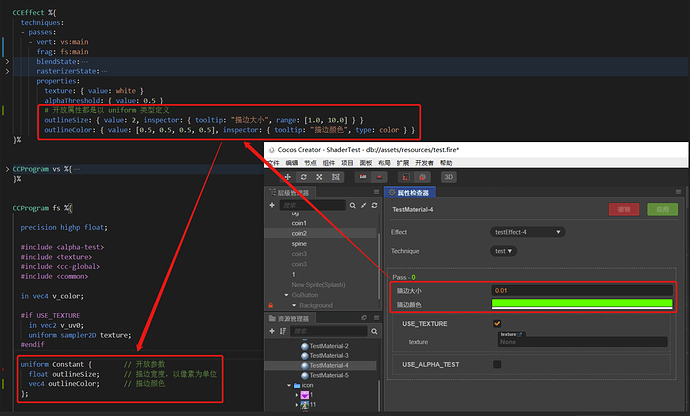Viewport: 690px width, 416px height.
Task: Create an asset with assets plus icon
Action: pyautogui.click(x=272, y=331)
